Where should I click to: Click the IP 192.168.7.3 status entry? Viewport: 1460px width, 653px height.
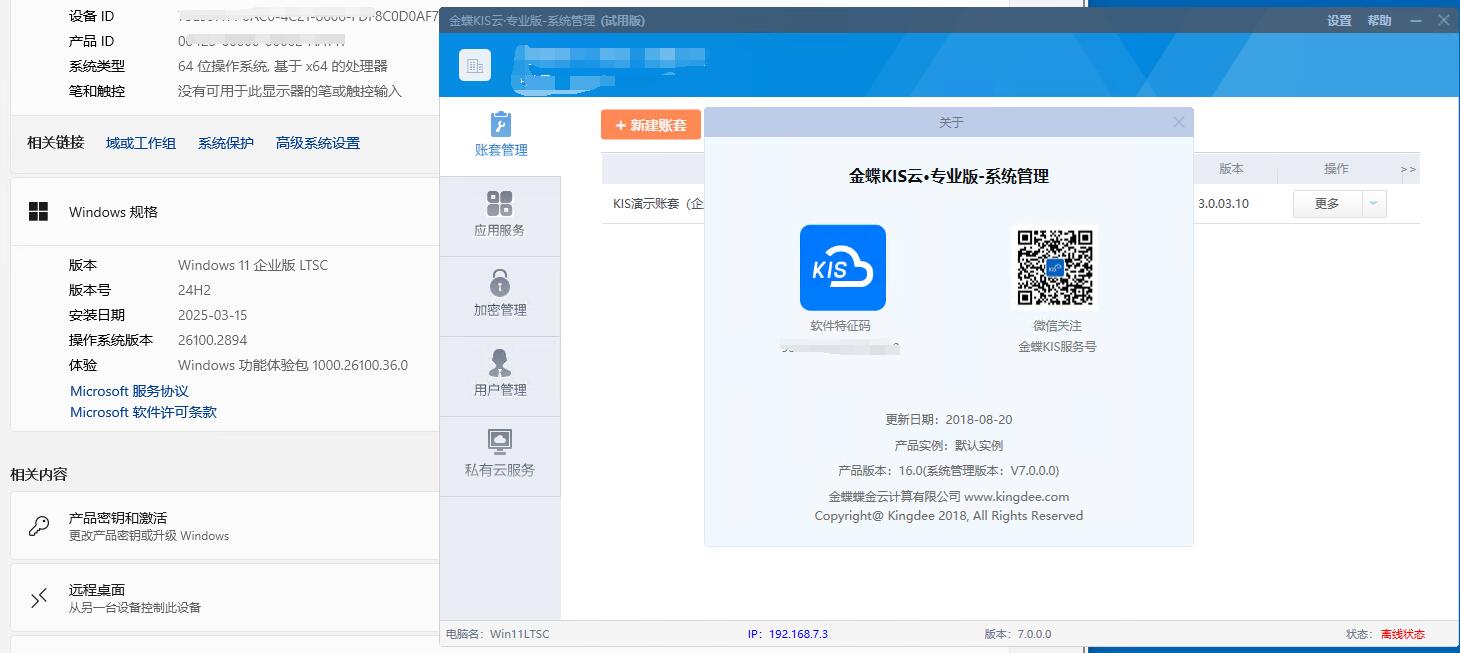pos(788,634)
